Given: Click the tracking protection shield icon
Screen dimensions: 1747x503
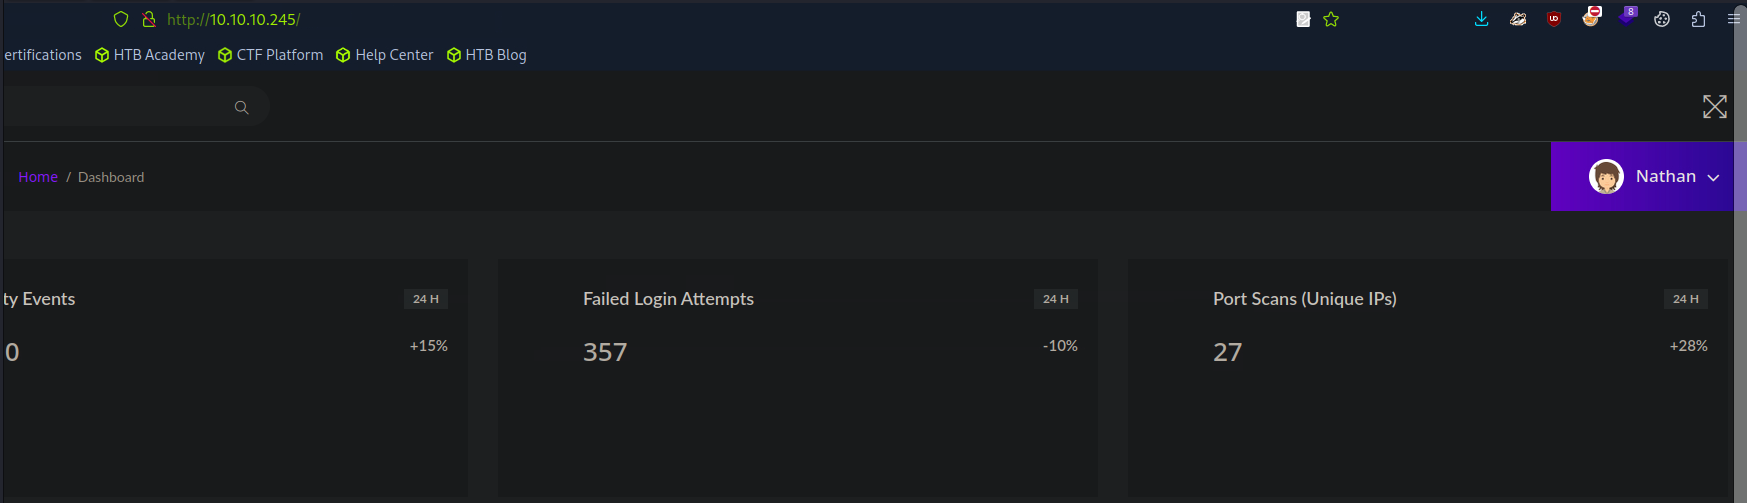Looking at the screenshot, I should (121, 19).
